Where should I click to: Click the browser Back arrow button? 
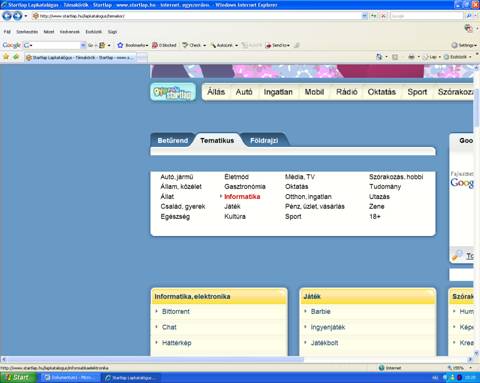tap(7, 16)
